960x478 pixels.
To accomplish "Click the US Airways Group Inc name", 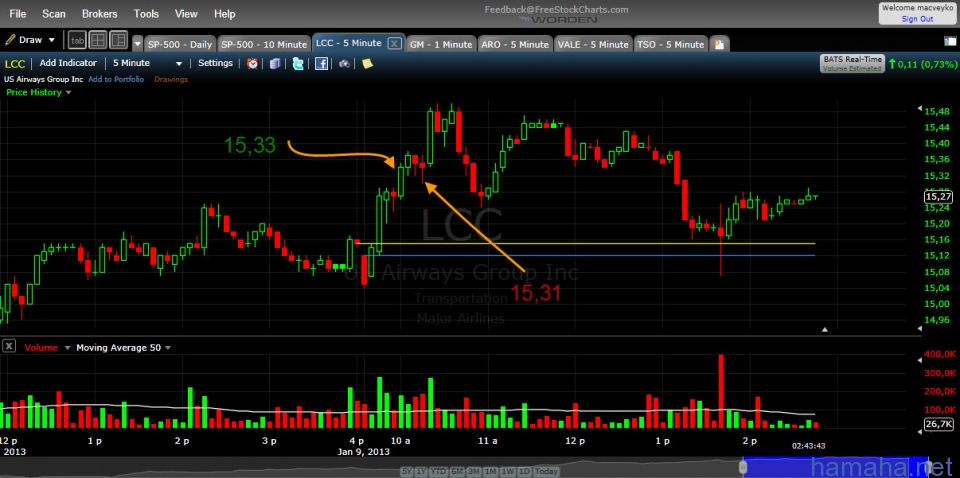I will [43, 79].
